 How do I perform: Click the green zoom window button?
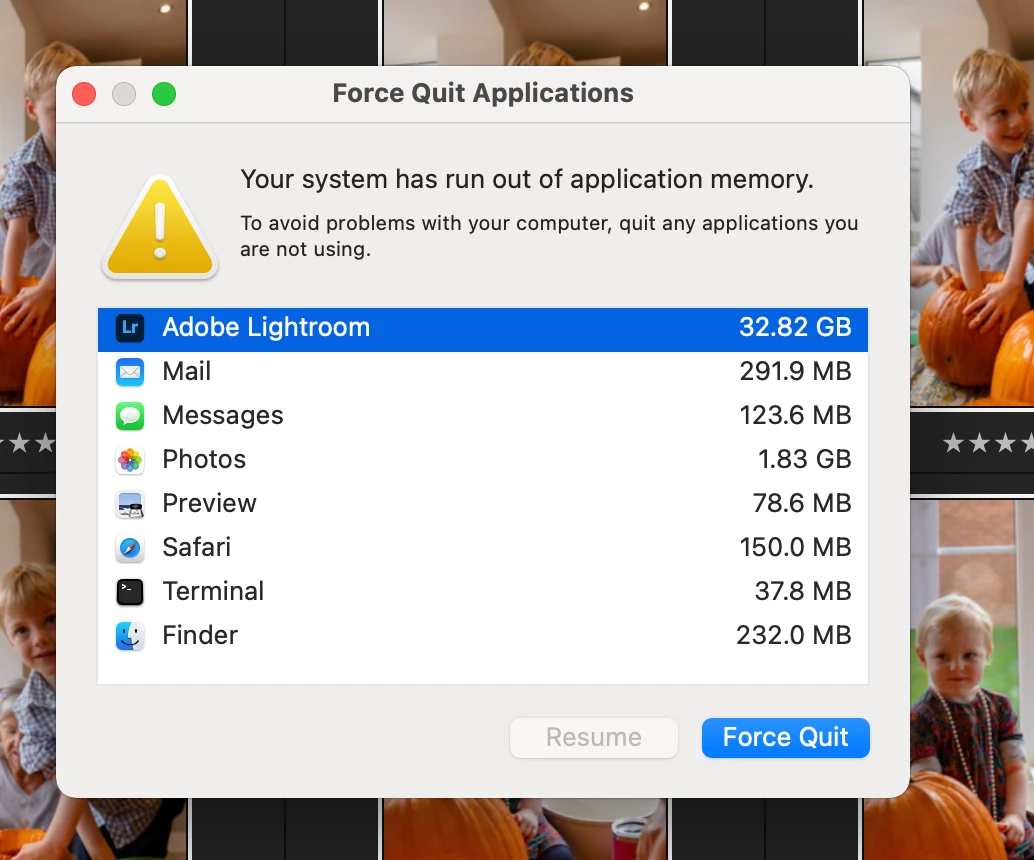(x=164, y=94)
